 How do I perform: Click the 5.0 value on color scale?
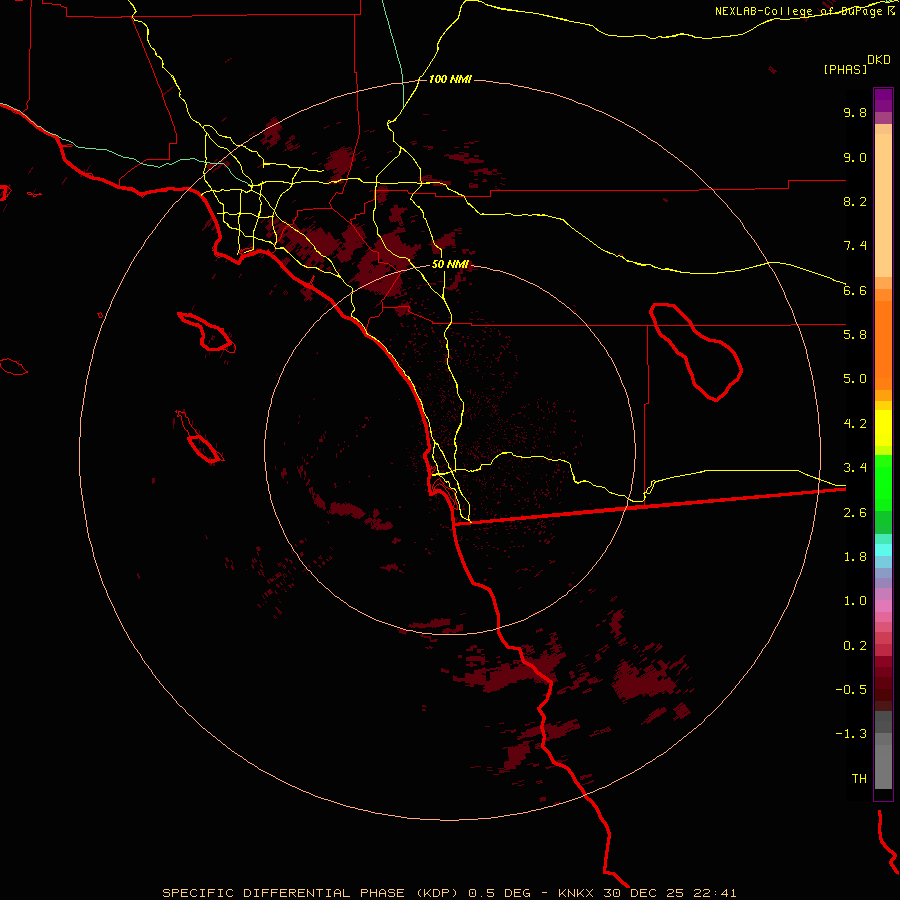pos(855,379)
